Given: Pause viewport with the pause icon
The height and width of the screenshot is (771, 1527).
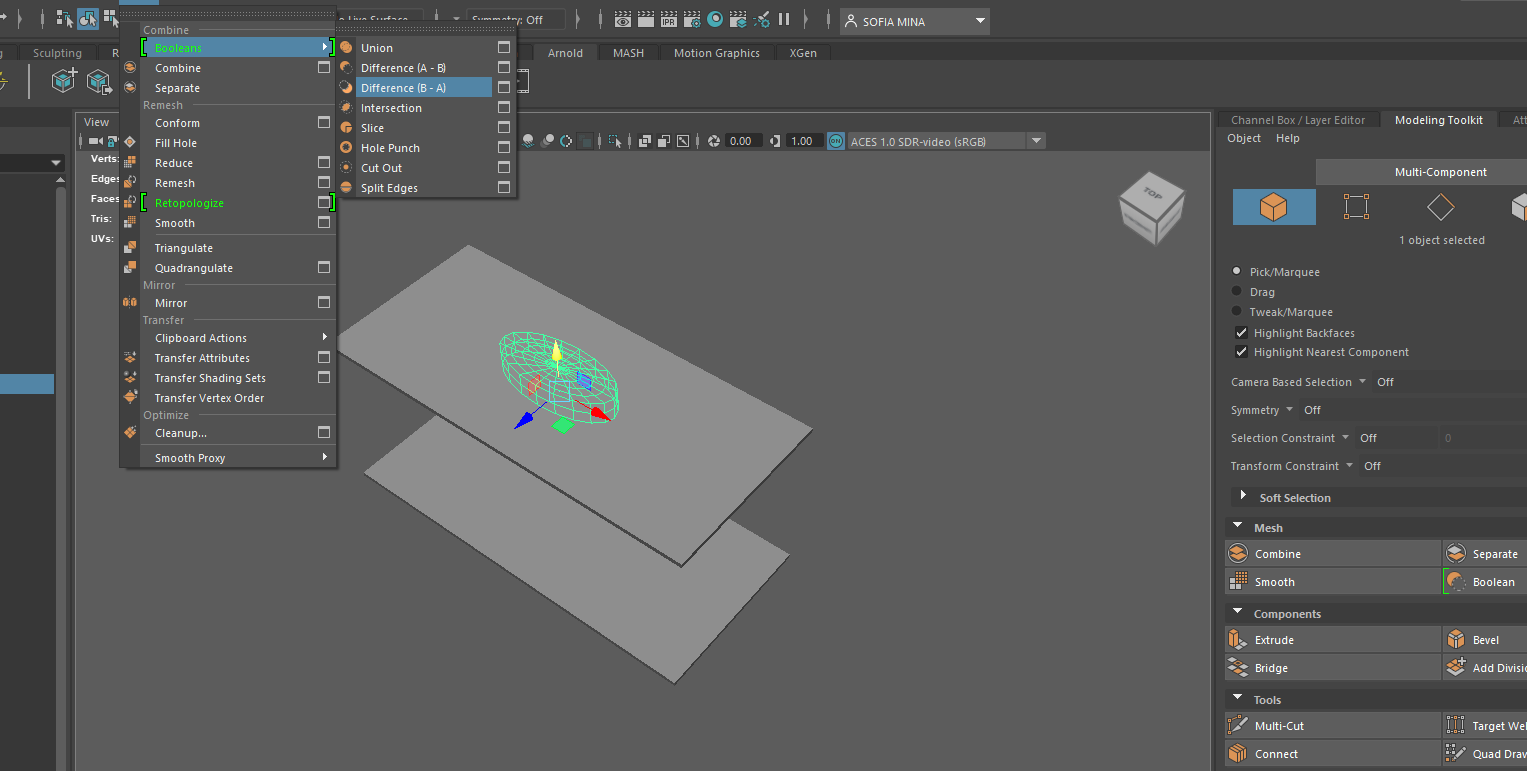Looking at the screenshot, I should coord(784,20).
